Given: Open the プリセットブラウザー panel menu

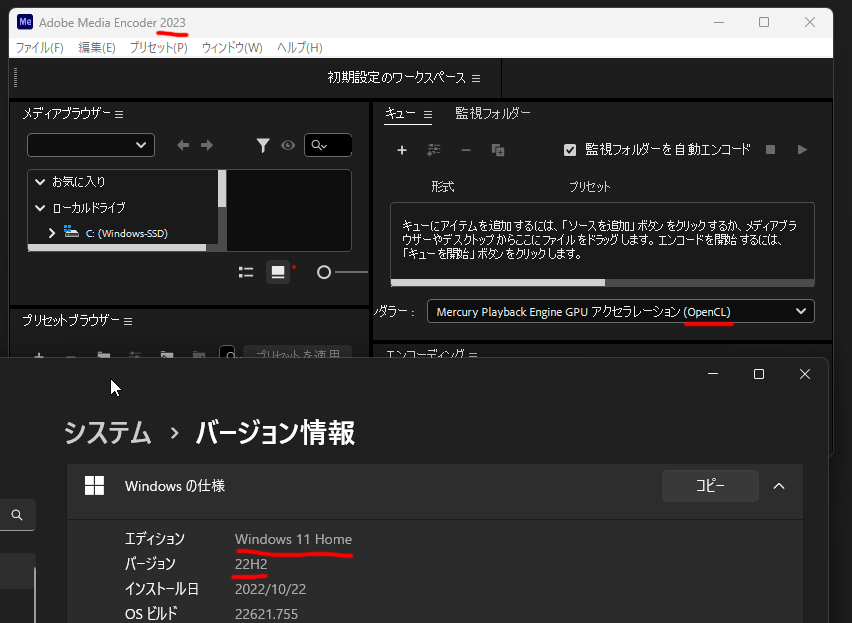Looking at the screenshot, I should [128, 322].
